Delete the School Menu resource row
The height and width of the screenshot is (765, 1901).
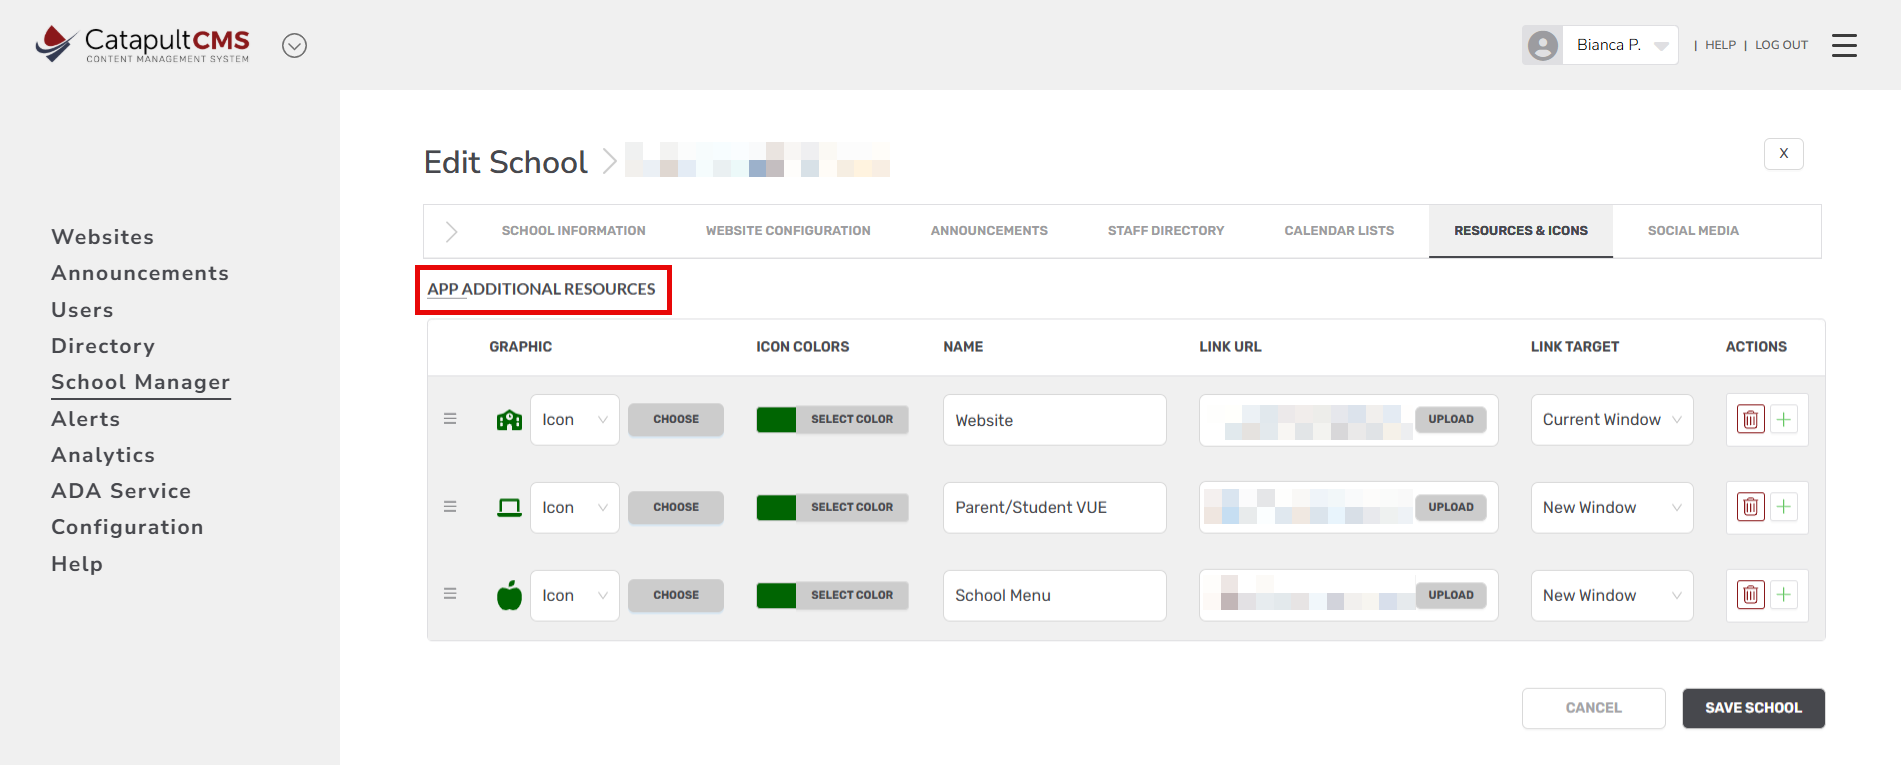1750,596
